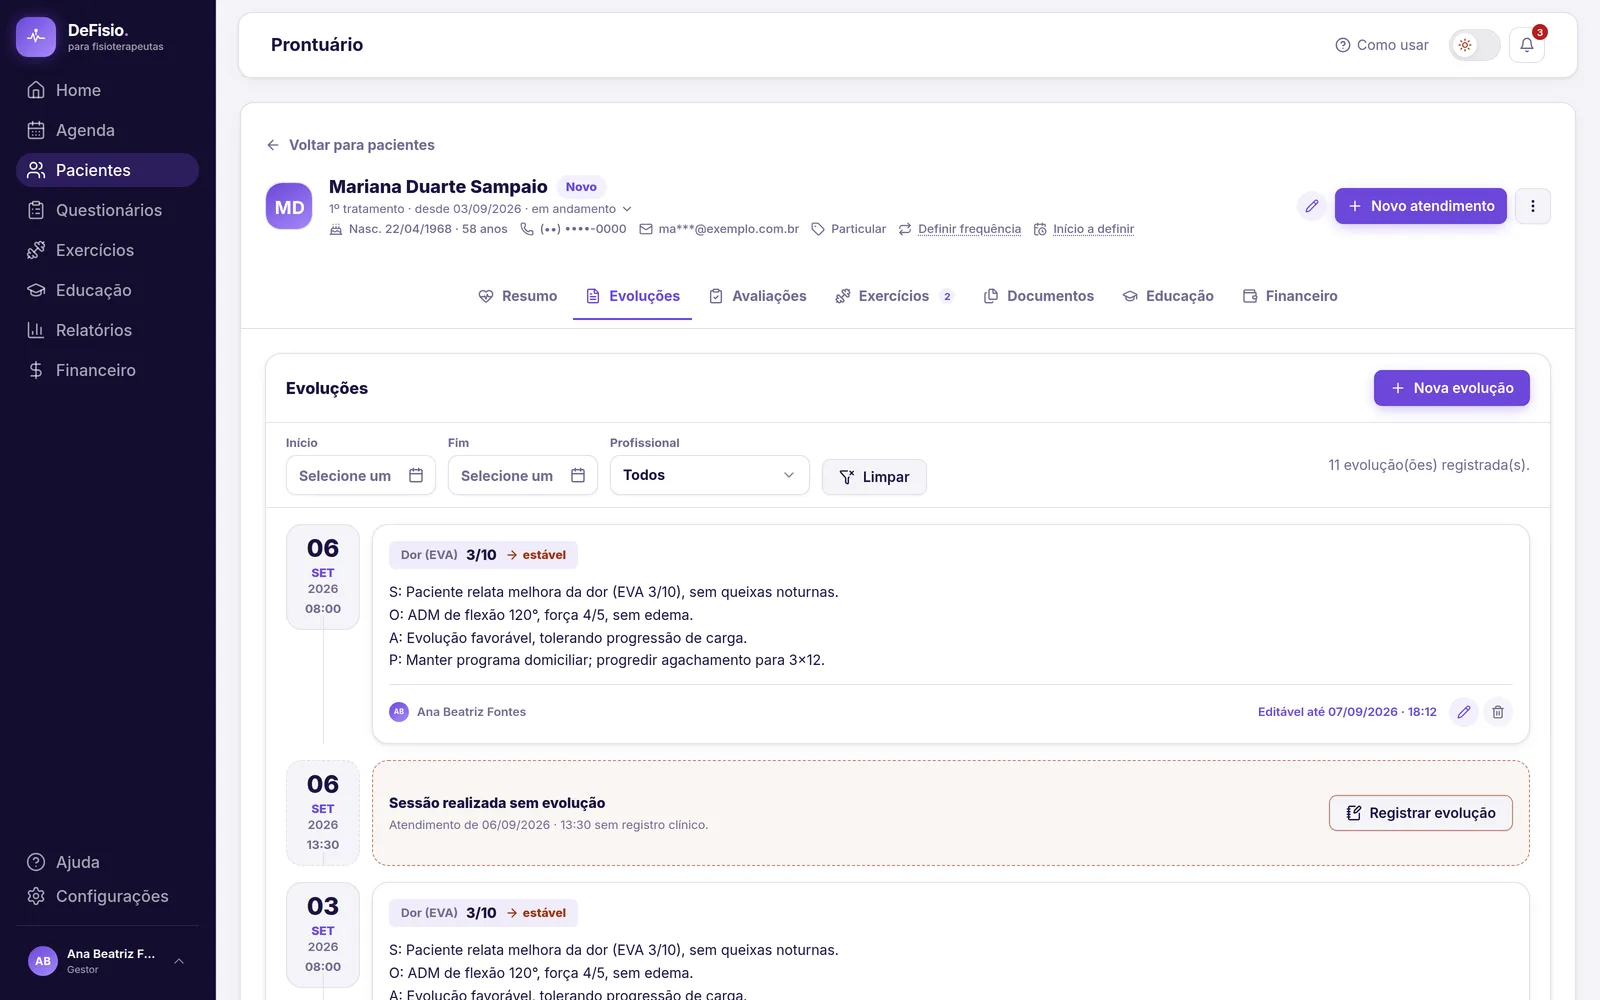Click the Fim date field
The height and width of the screenshot is (1000, 1600).
click(523, 475)
